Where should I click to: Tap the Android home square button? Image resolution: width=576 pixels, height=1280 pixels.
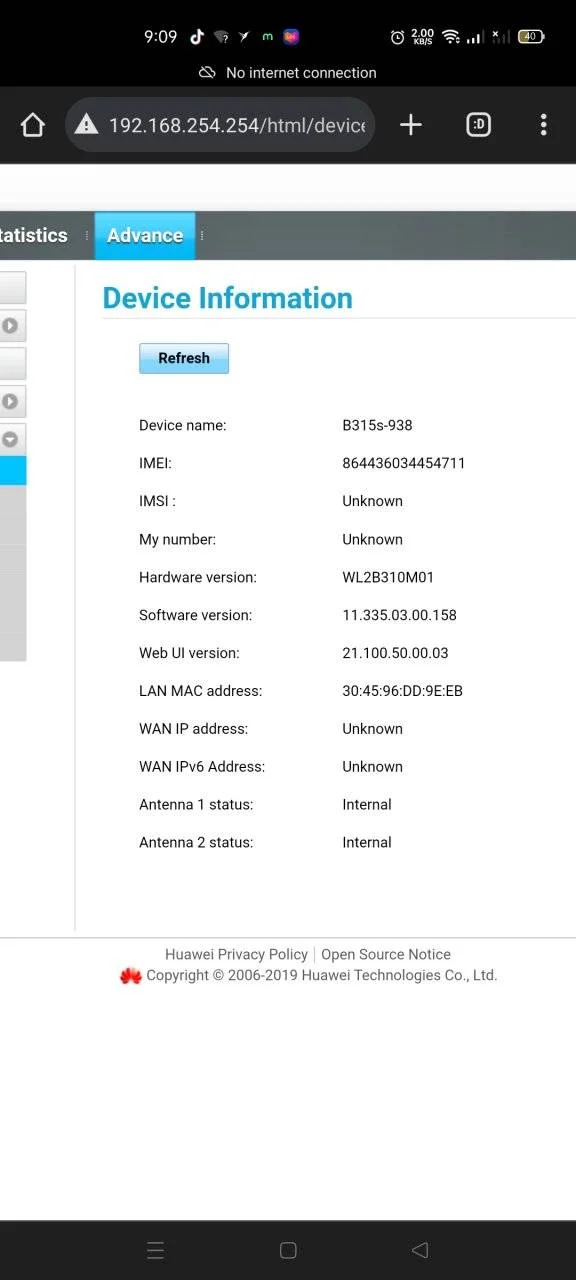[288, 1250]
